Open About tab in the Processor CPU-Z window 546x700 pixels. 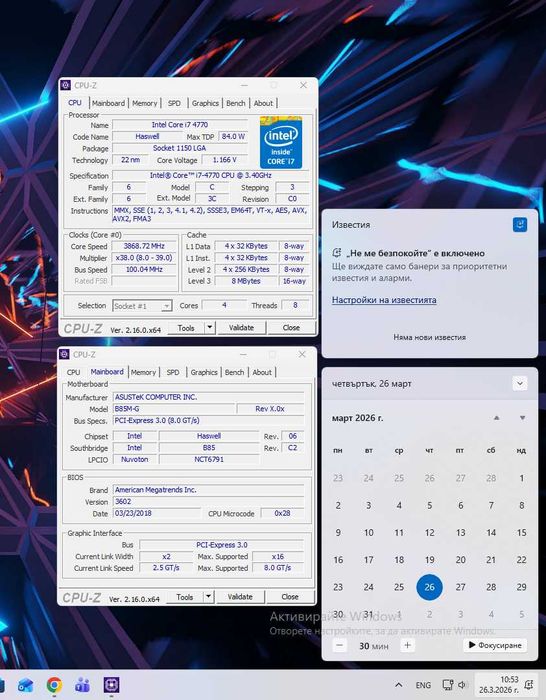[263, 103]
